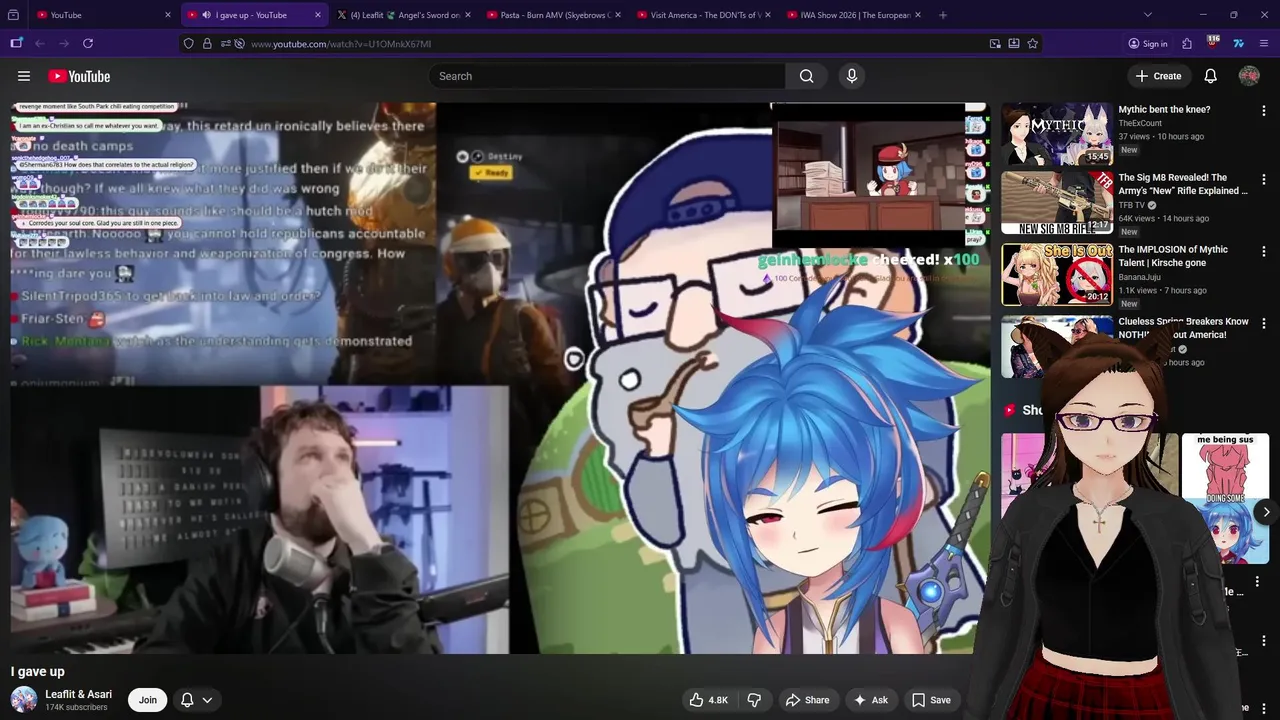
Task: Open the browser extensions puzzle icon
Action: click(x=1187, y=44)
